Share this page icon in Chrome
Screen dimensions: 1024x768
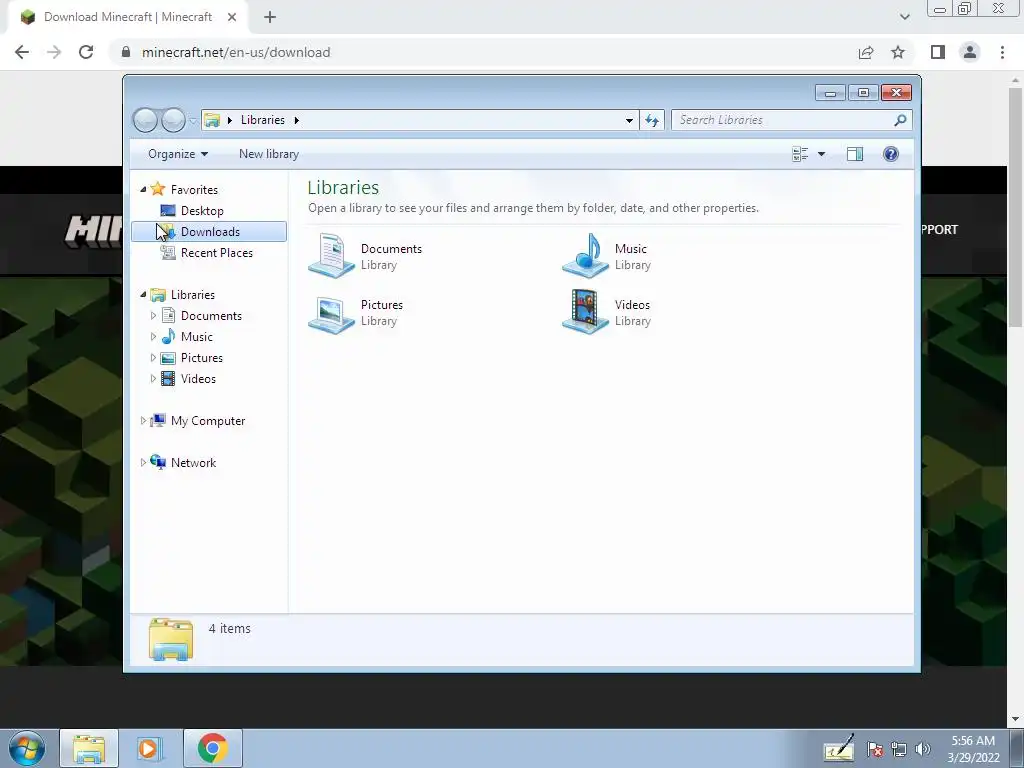[866, 52]
